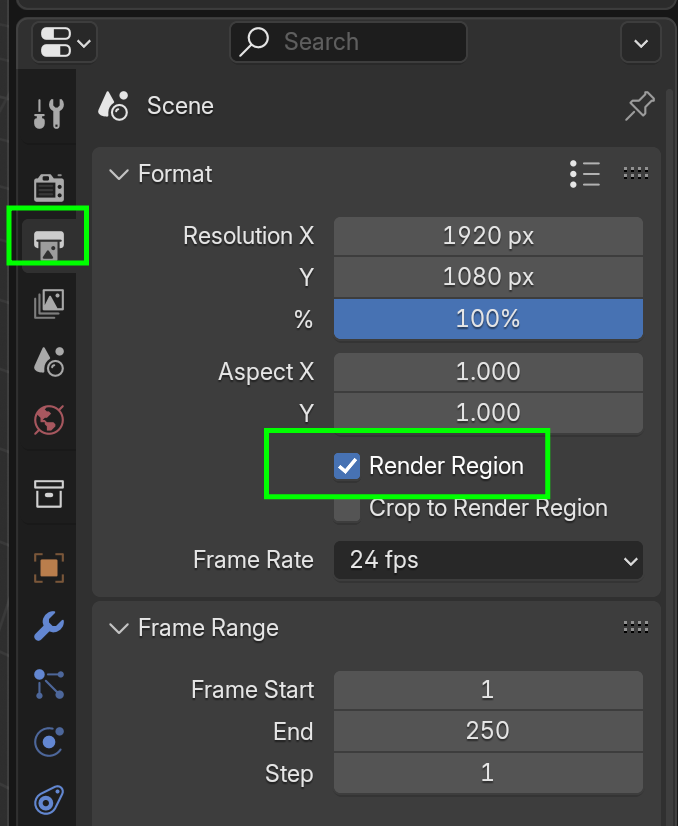This screenshot has height=826, width=678.
Task: Click the Resolution percentage 100% slider
Action: pyautogui.click(x=488, y=319)
